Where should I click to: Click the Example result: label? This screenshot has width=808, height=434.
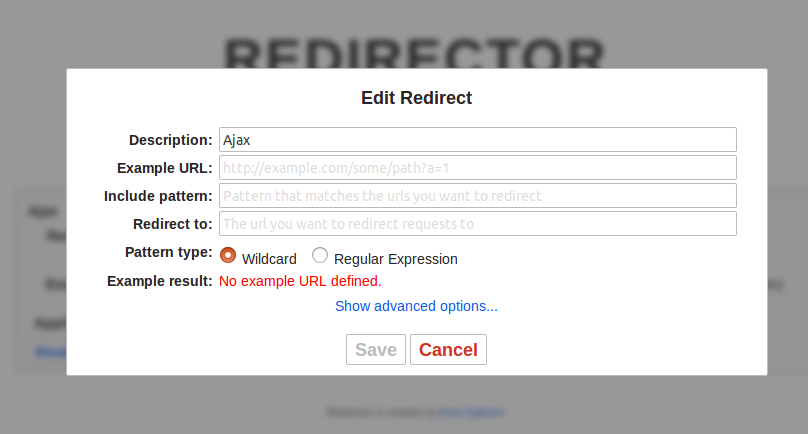tap(160, 281)
